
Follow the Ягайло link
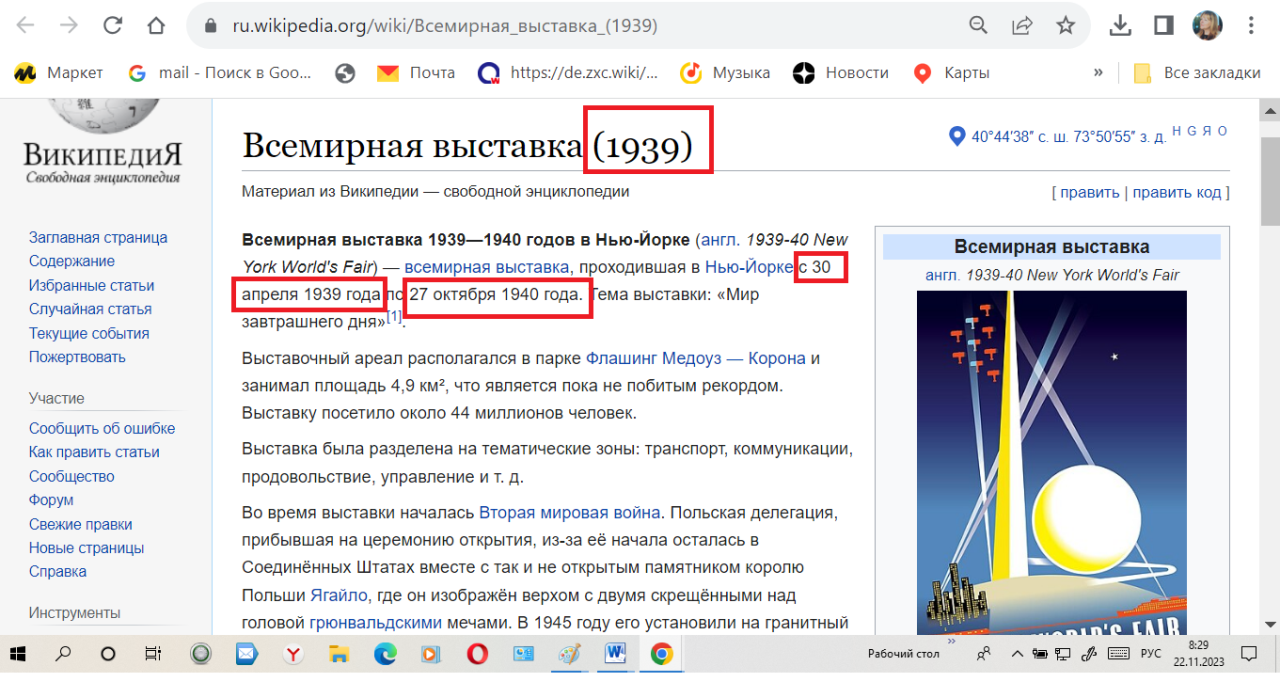[x=339, y=595]
